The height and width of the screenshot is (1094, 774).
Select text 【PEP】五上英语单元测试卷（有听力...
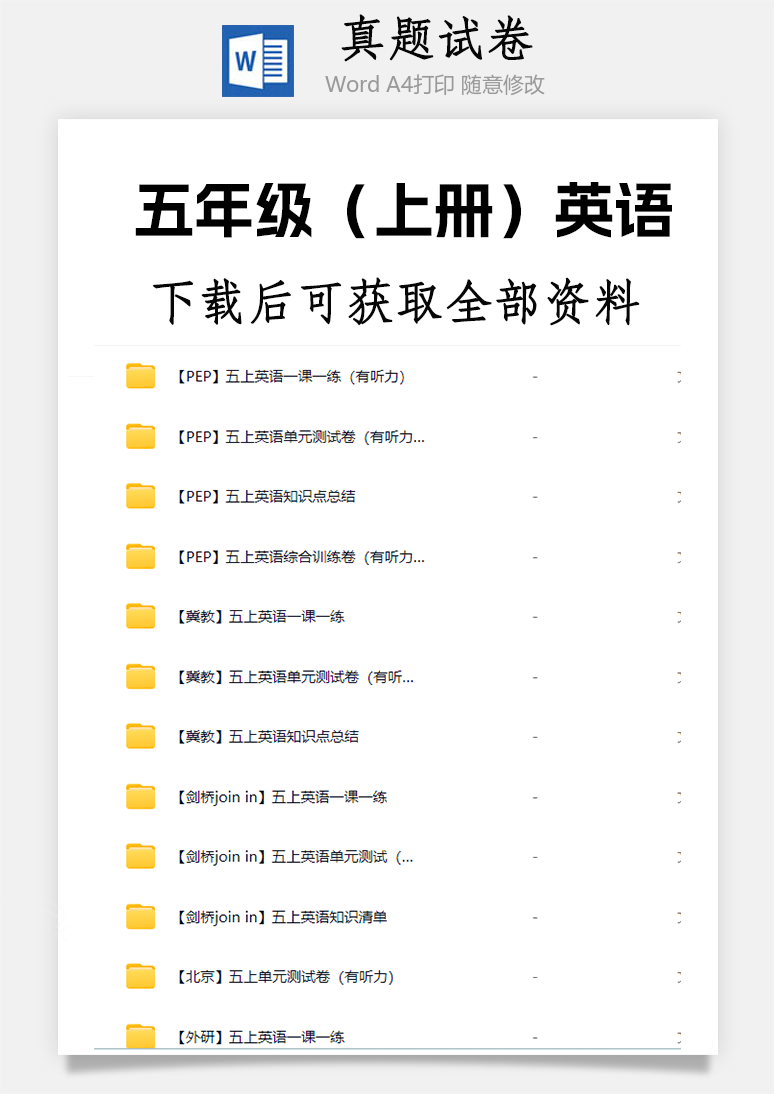click(x=299, y=437)
